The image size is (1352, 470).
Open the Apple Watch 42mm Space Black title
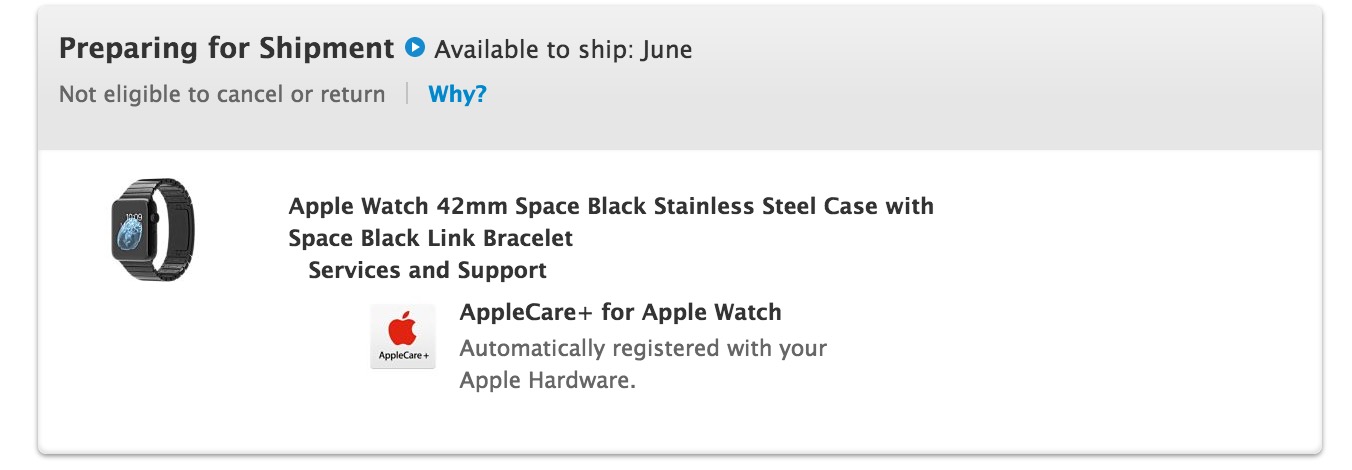(611, 207)
